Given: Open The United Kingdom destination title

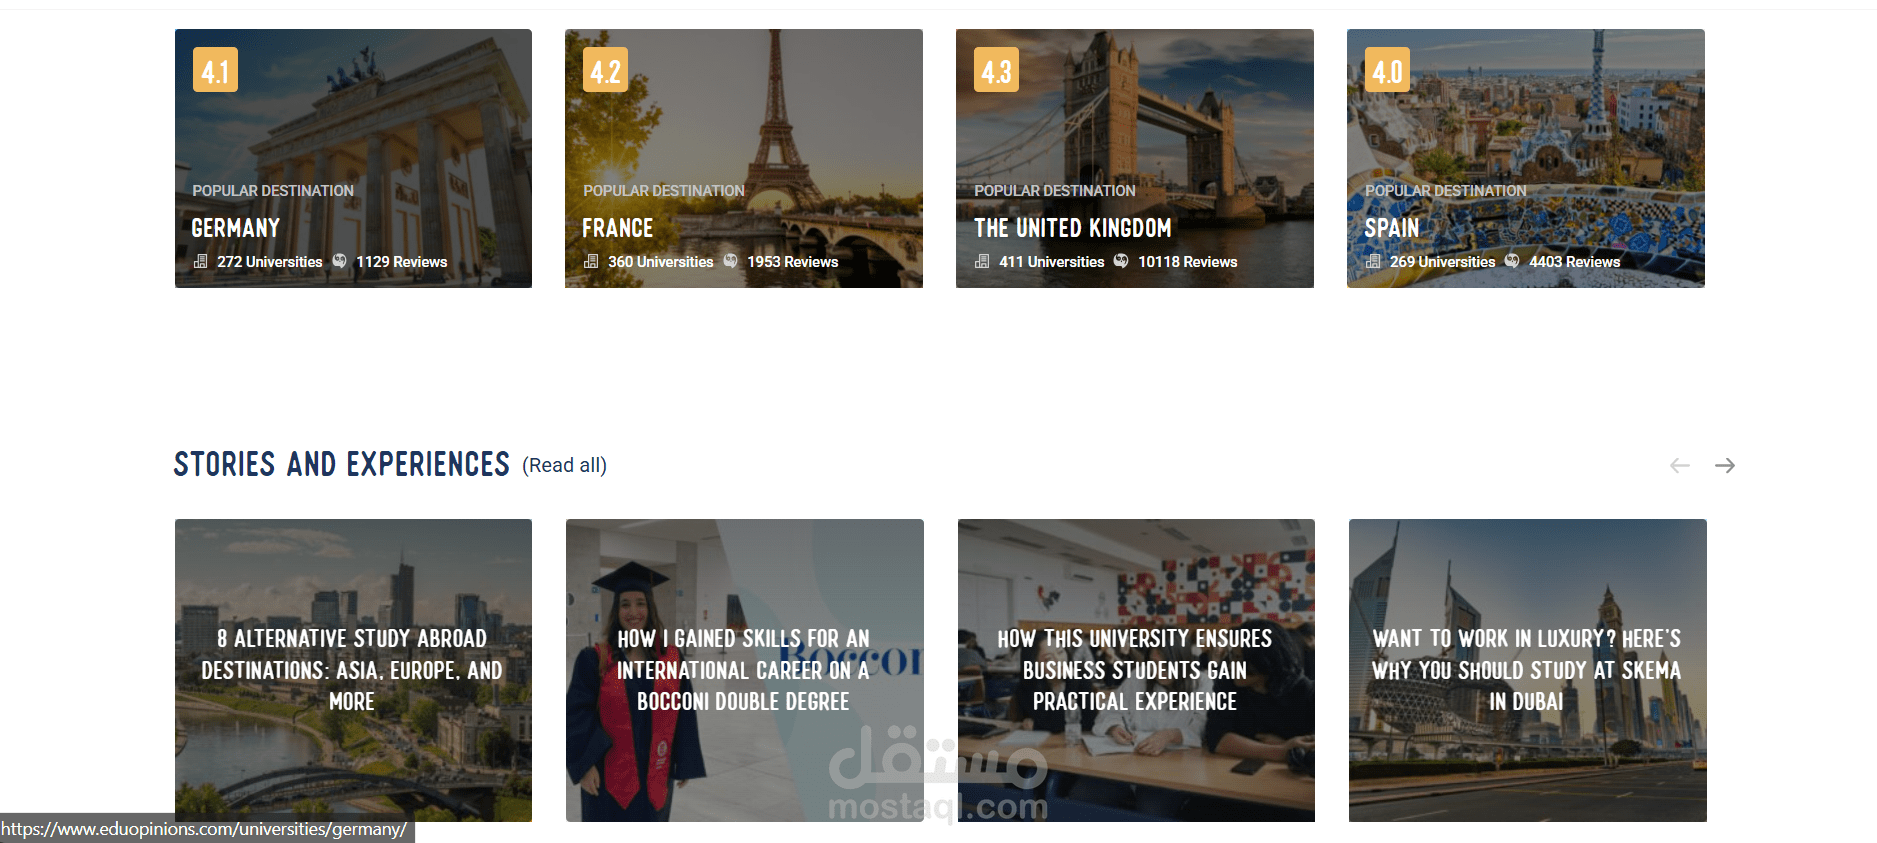Looking at the screenshot, I should pos(1073,228).
